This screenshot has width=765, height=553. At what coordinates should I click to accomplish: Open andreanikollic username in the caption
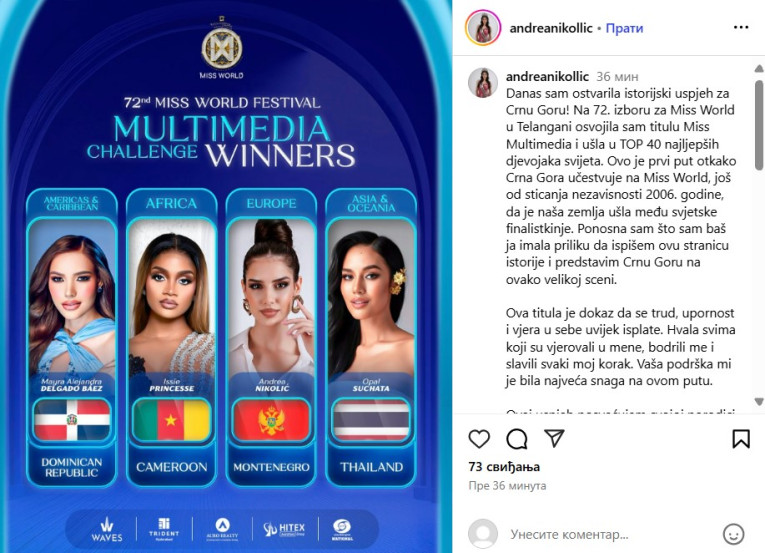(547, 77)
